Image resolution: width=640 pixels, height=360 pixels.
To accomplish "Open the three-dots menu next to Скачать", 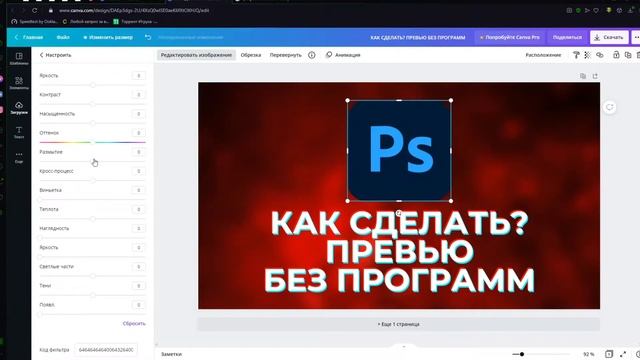I will (636, 37).
